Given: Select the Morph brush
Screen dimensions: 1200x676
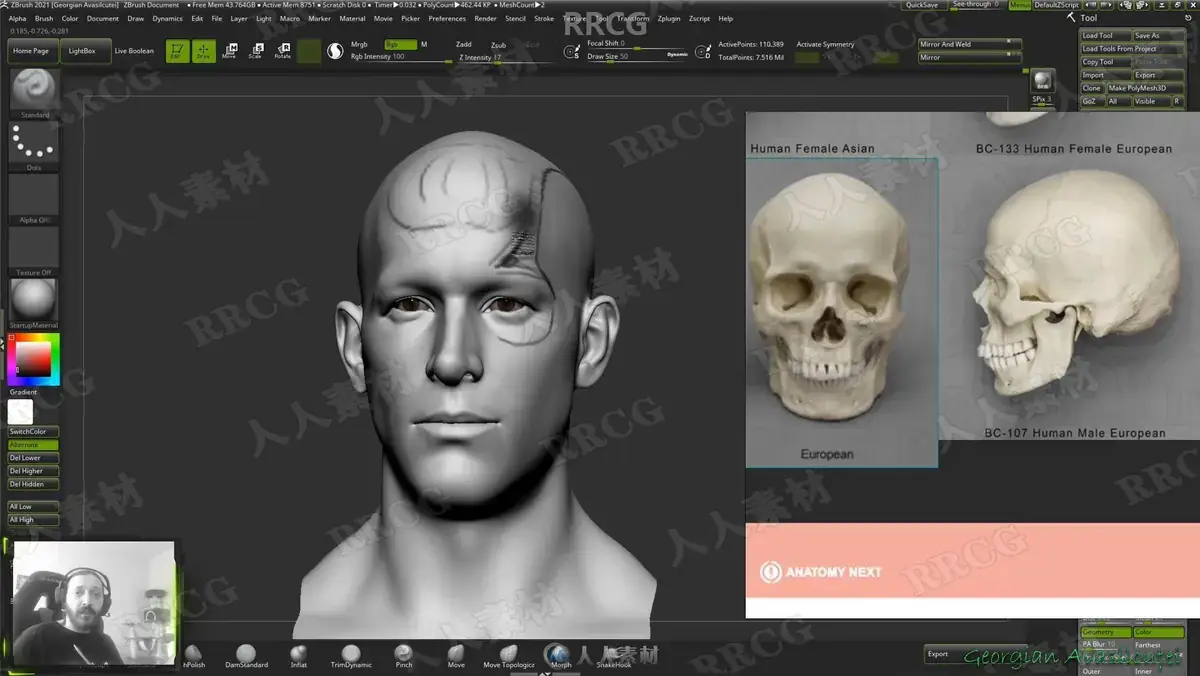Looking at the screenshot, I should pyautogui.click(x=561, y=656).
